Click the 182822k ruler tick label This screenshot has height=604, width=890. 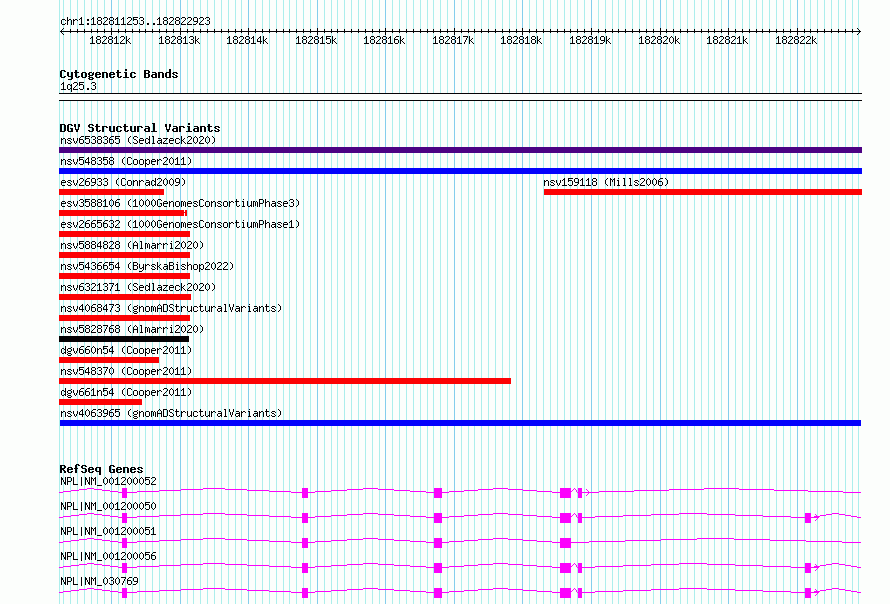click(796, 40)
